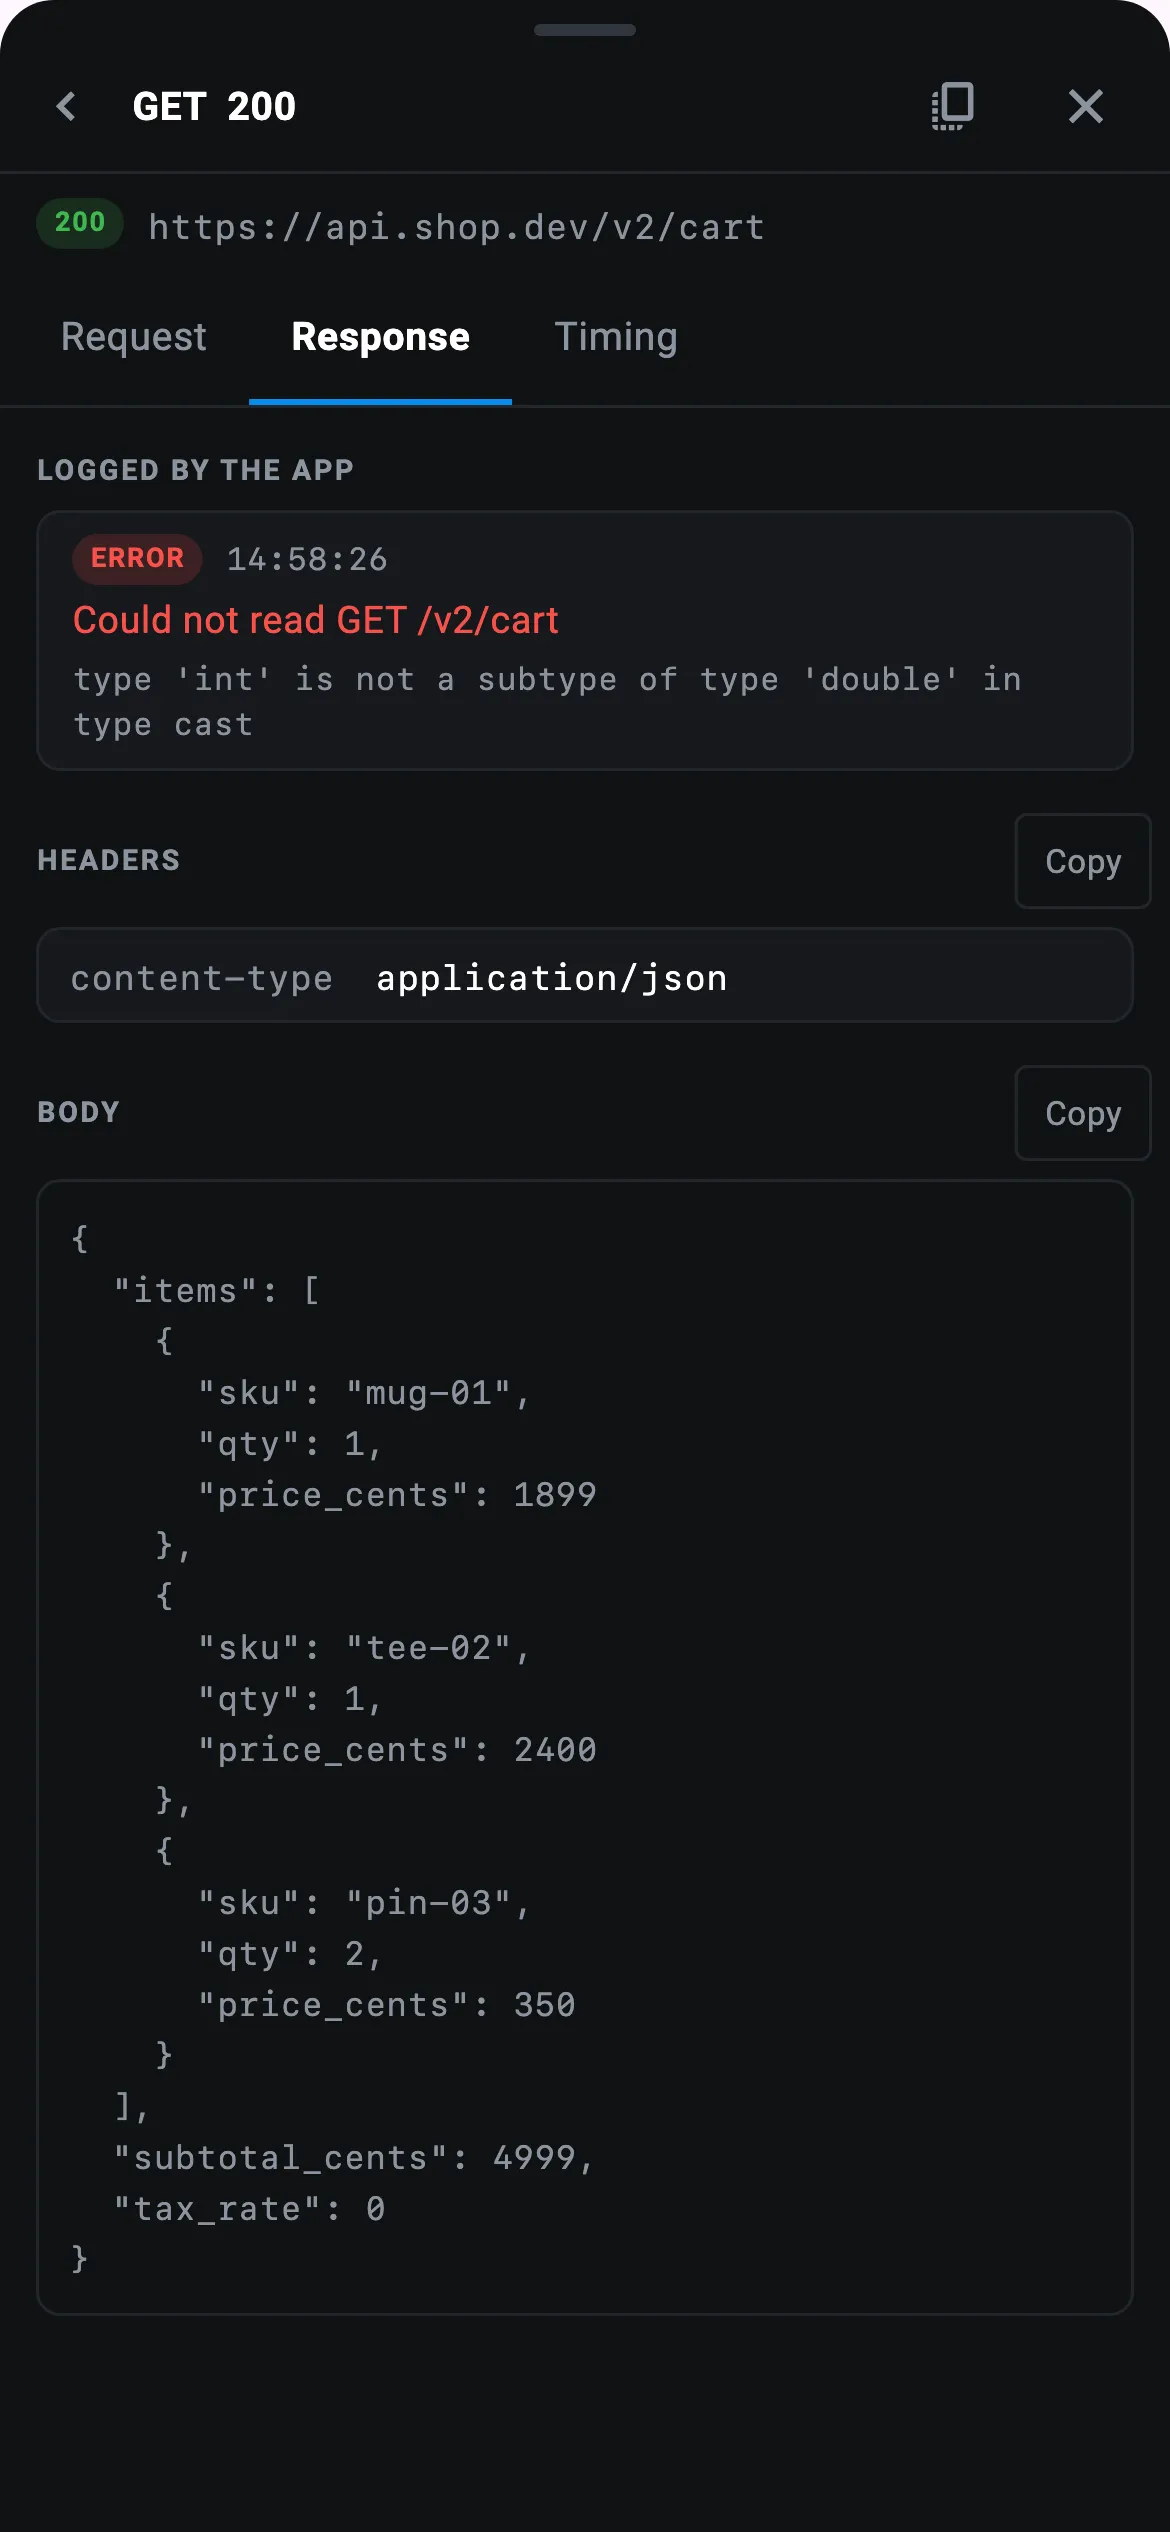This screenshot has height=2532, width=1170.
Task: Copy the response headers
Action: click(1083, 861)
